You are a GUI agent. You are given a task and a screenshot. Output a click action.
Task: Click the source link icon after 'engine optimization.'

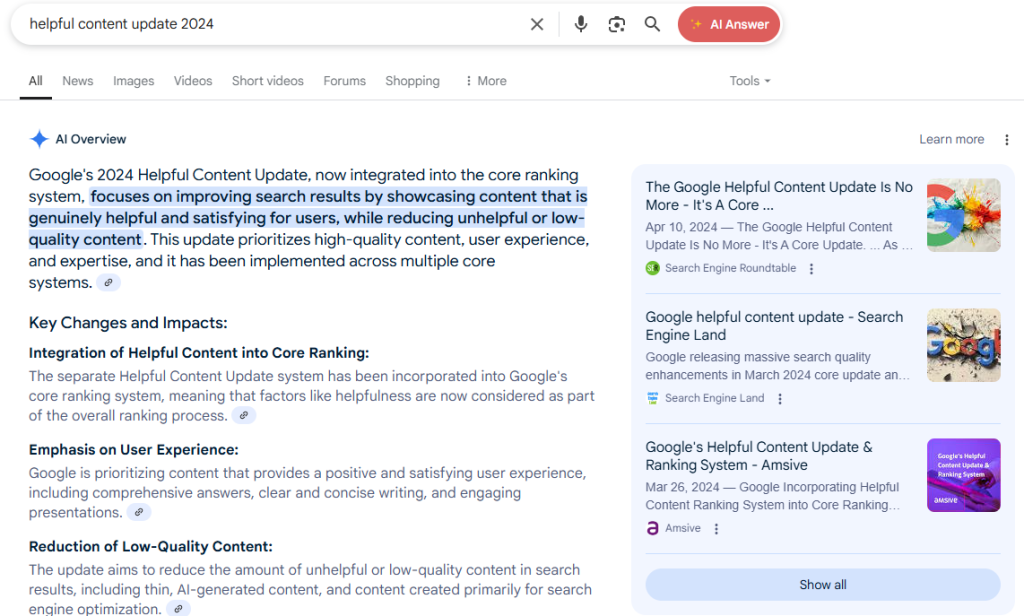(x=178, y=609)
